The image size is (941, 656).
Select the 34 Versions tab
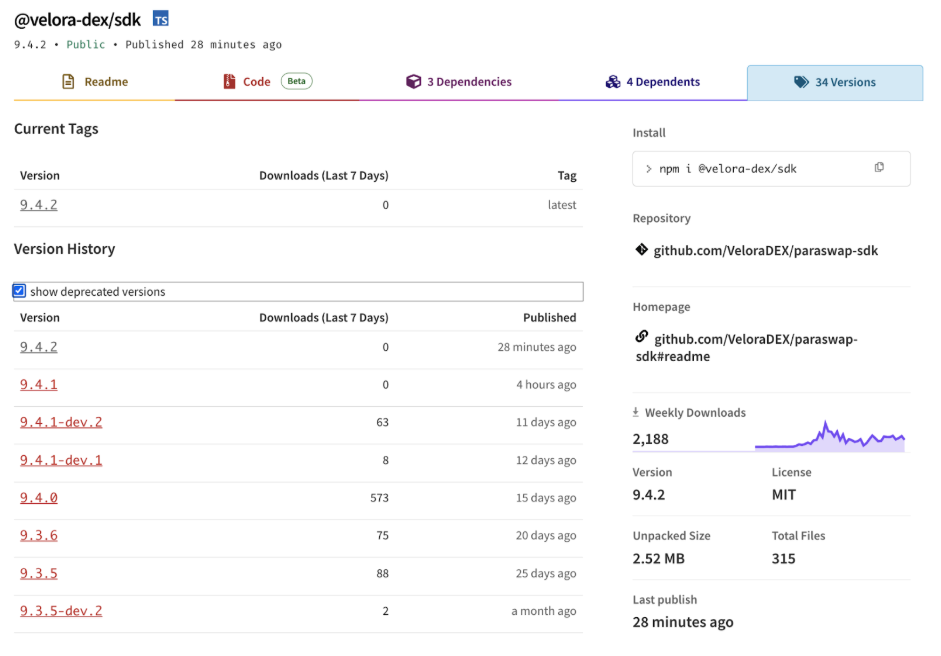tap(835, 83)
